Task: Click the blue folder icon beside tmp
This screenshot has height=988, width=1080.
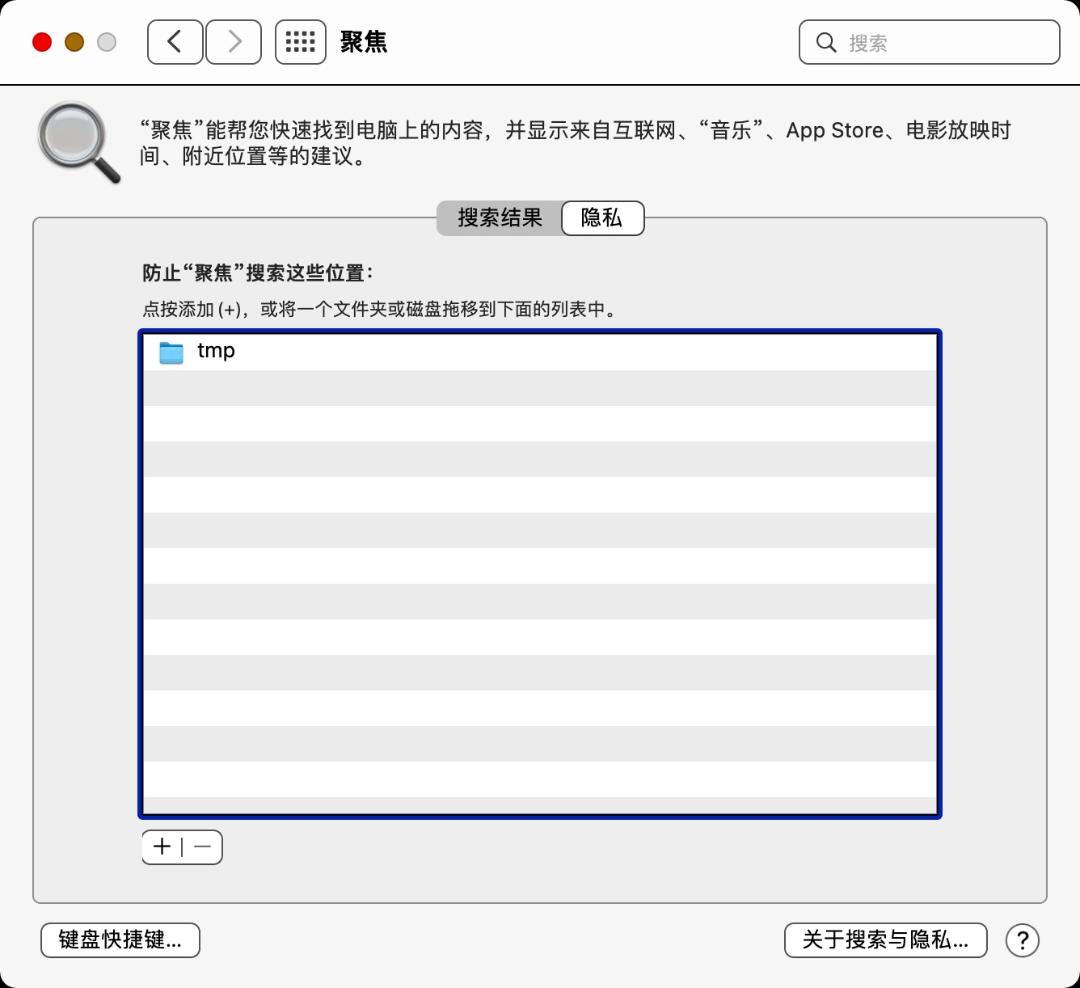Action: (x=172, y=352)
